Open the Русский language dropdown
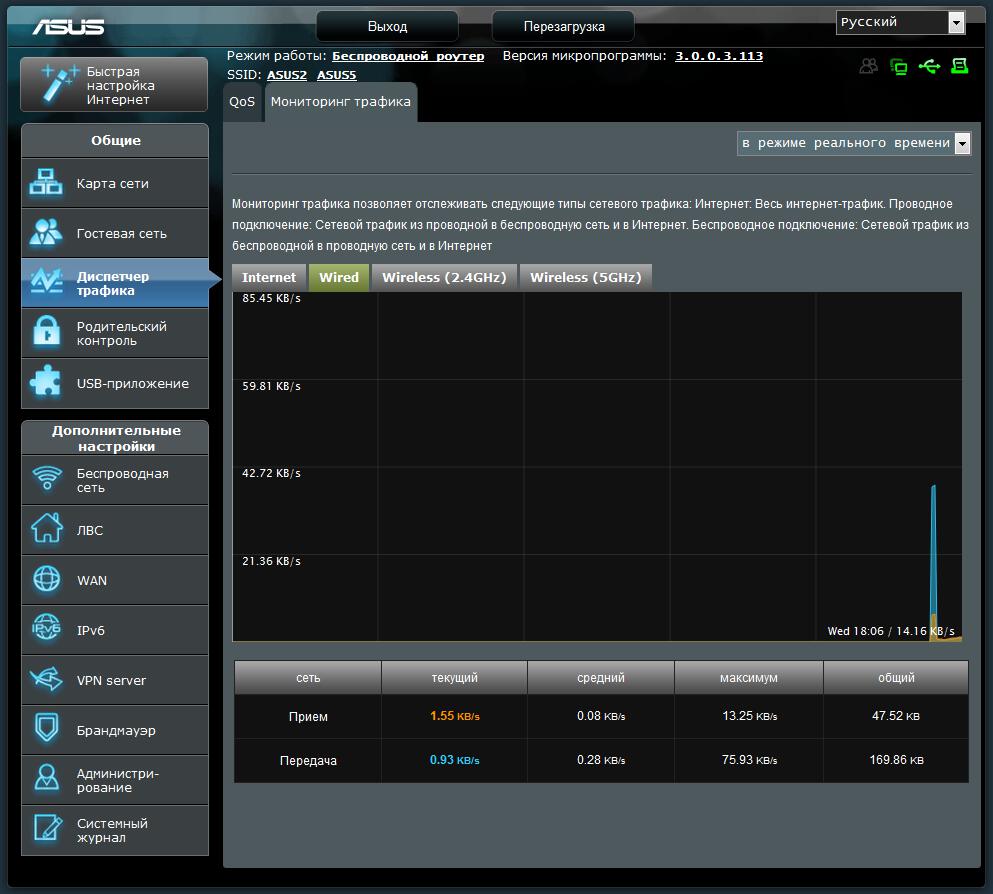 click(x=900, y=22)
